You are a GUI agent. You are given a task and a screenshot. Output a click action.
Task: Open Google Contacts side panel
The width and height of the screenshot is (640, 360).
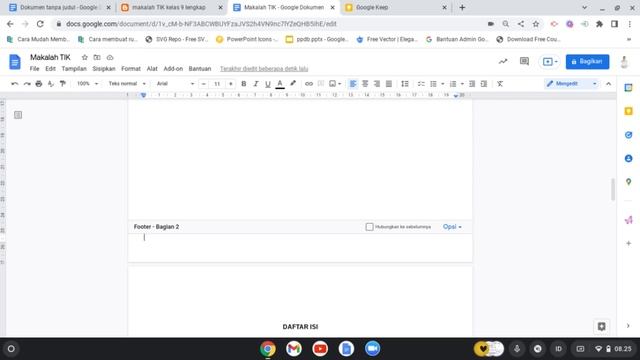pos(629,158)
